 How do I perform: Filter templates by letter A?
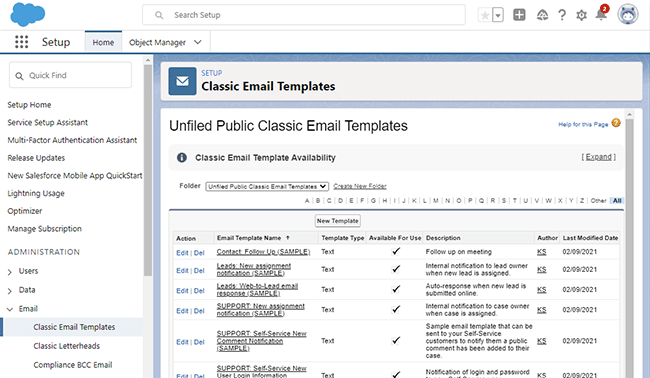pos(307,201)
